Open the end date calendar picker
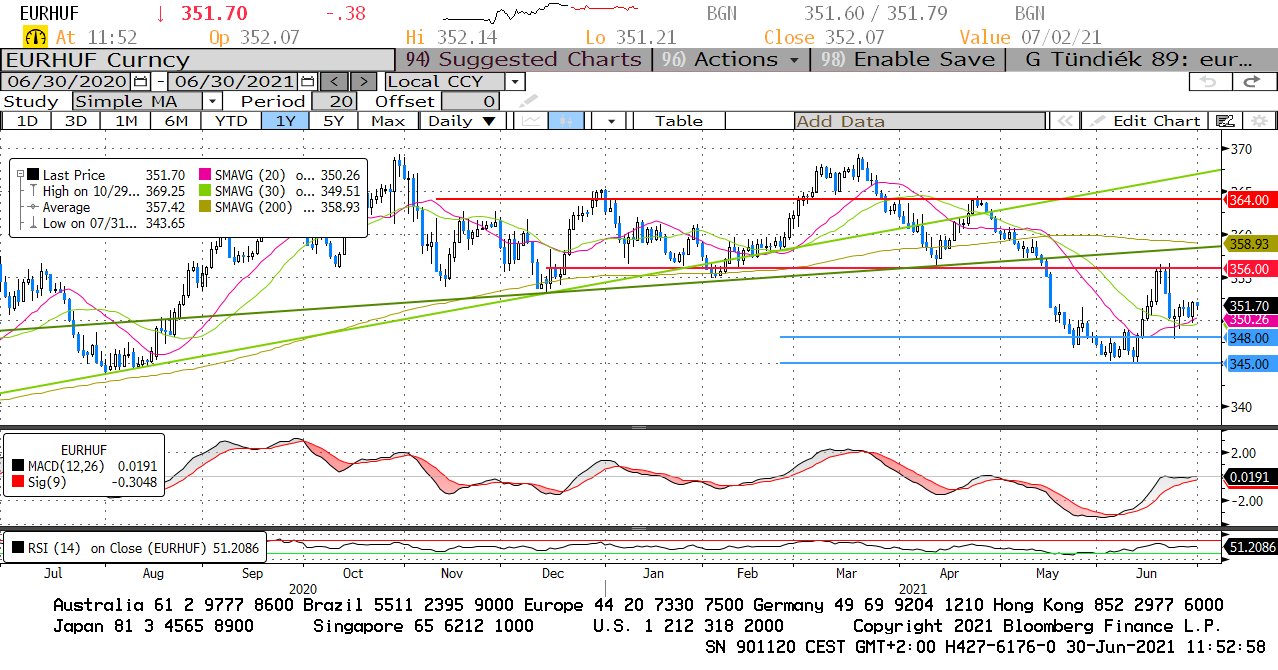Image resolution: width=1278 pixels, height=670 pixels. point(308,81)
